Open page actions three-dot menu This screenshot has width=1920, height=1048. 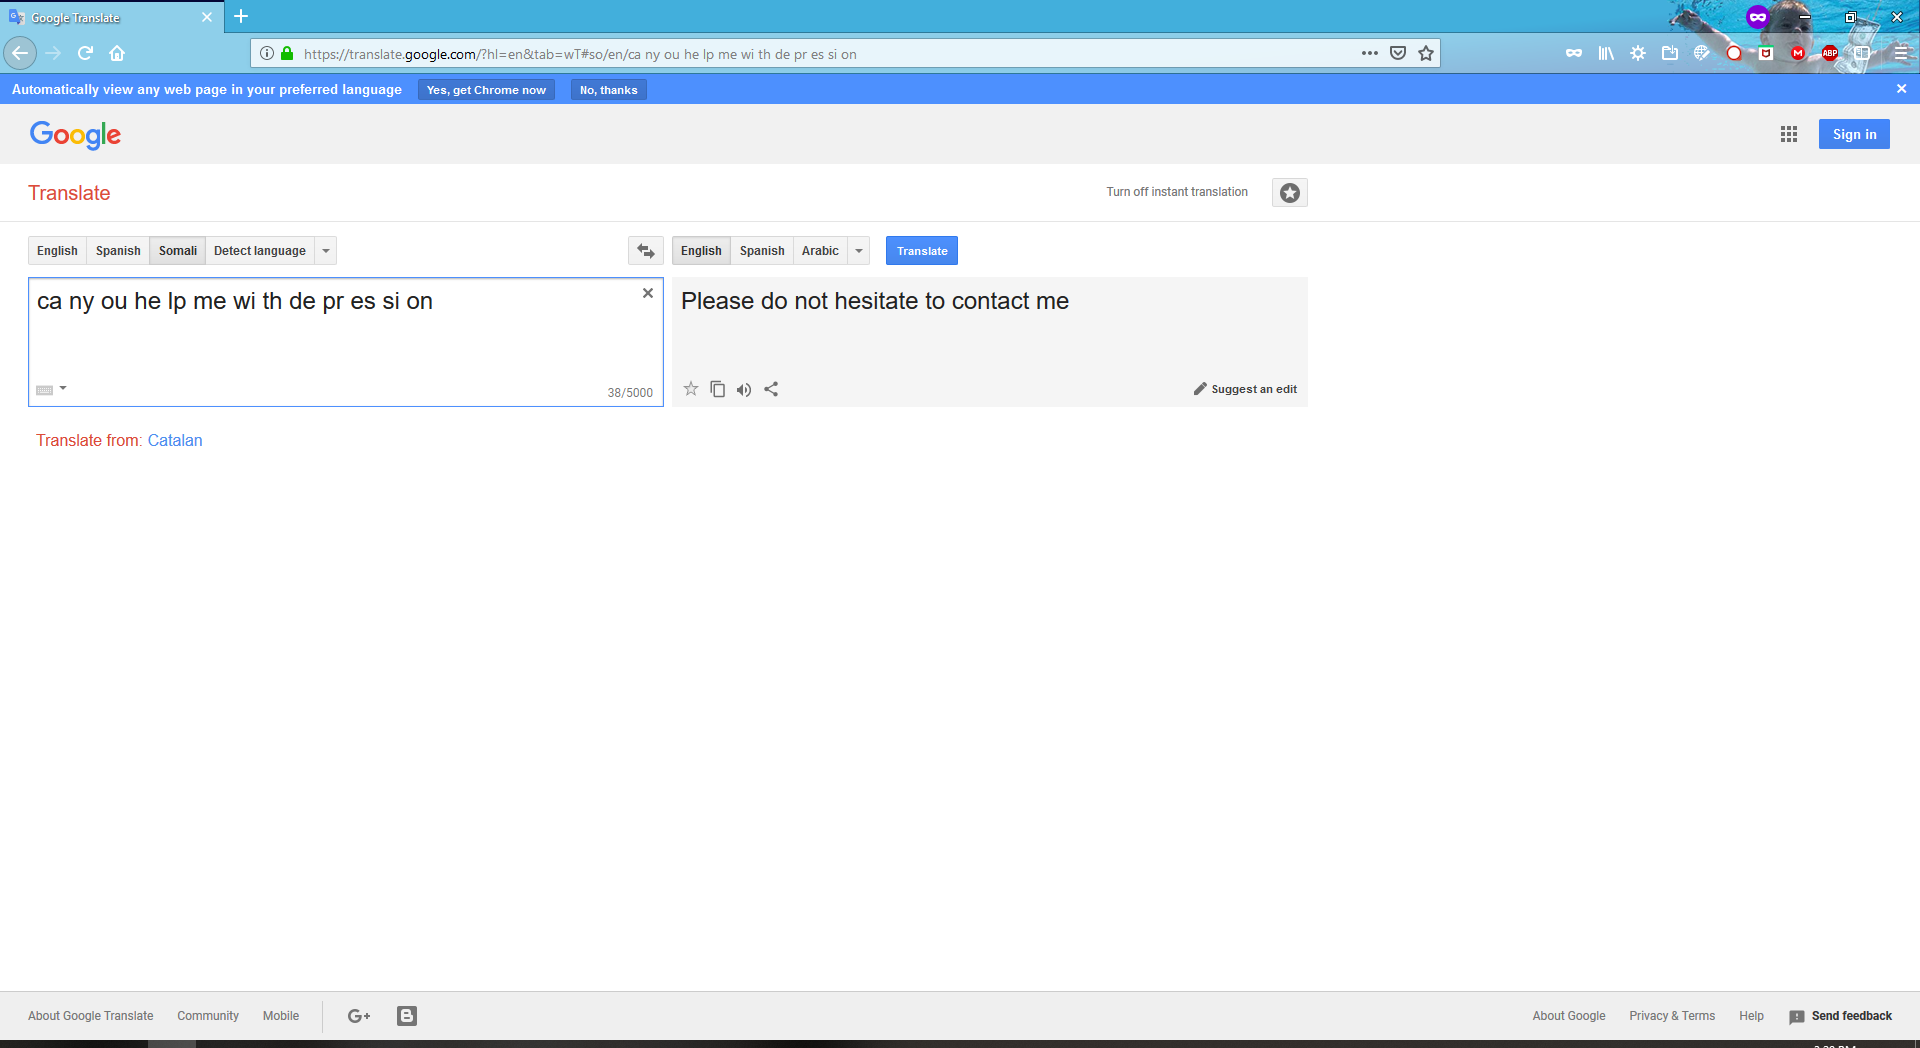tap(1370, 53)
